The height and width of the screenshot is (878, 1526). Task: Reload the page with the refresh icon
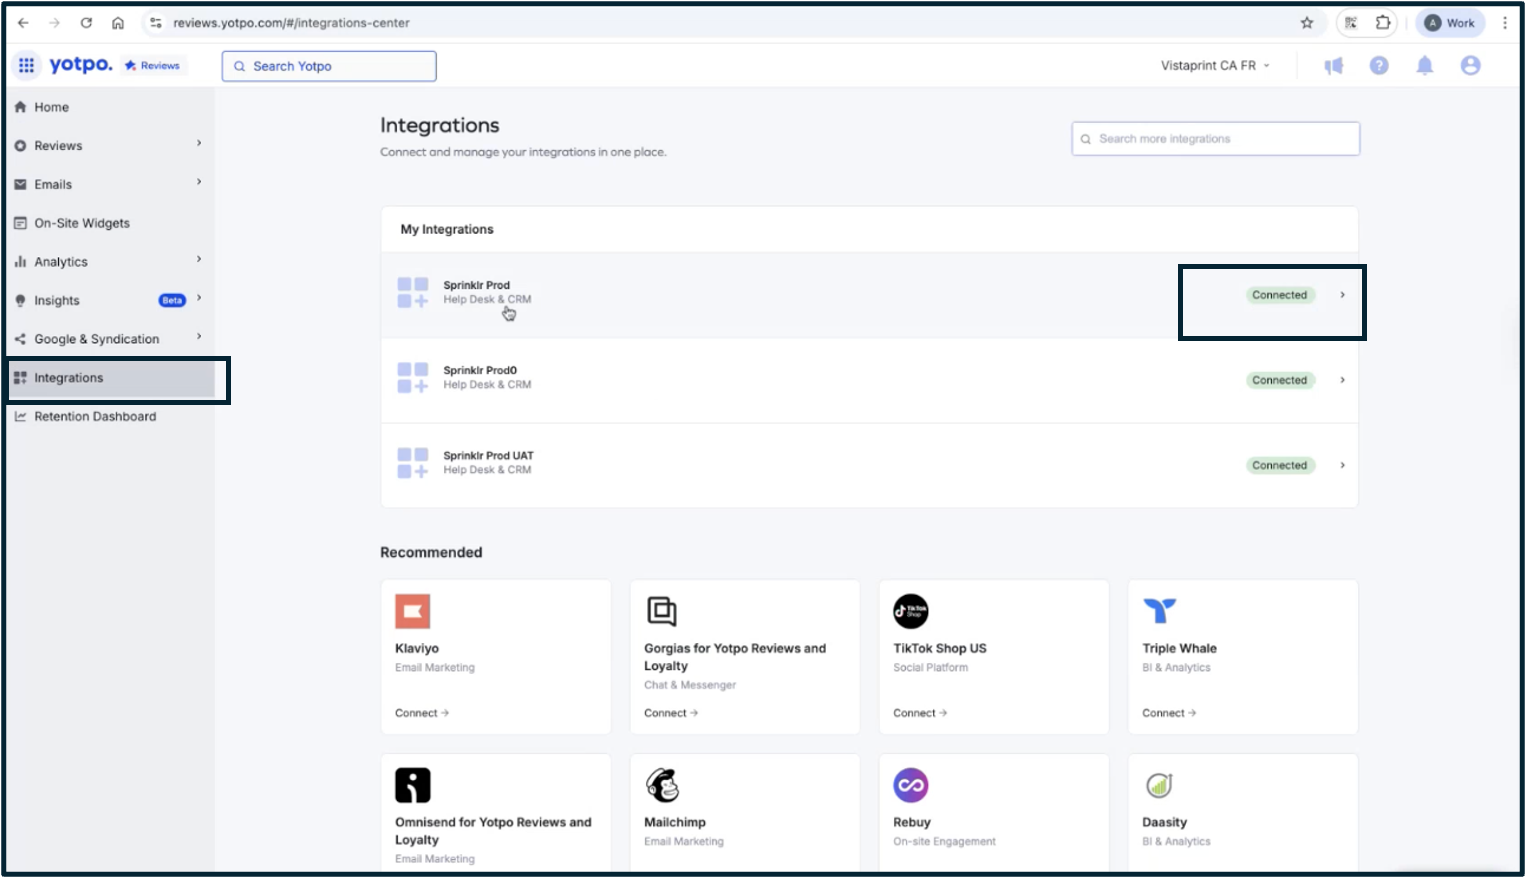point(86,23)
